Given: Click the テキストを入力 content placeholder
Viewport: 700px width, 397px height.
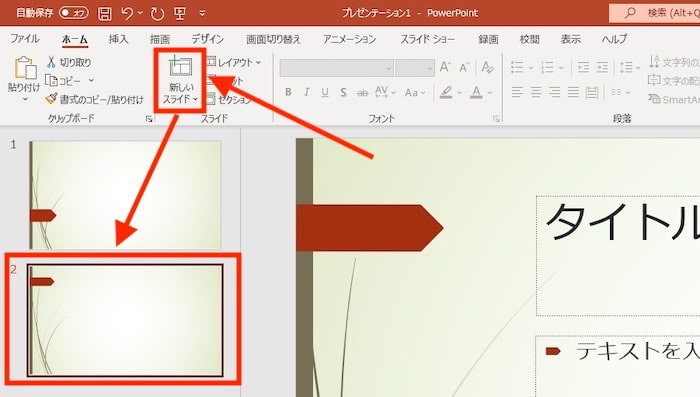Looking at the screenshot, I should [618, 366].
